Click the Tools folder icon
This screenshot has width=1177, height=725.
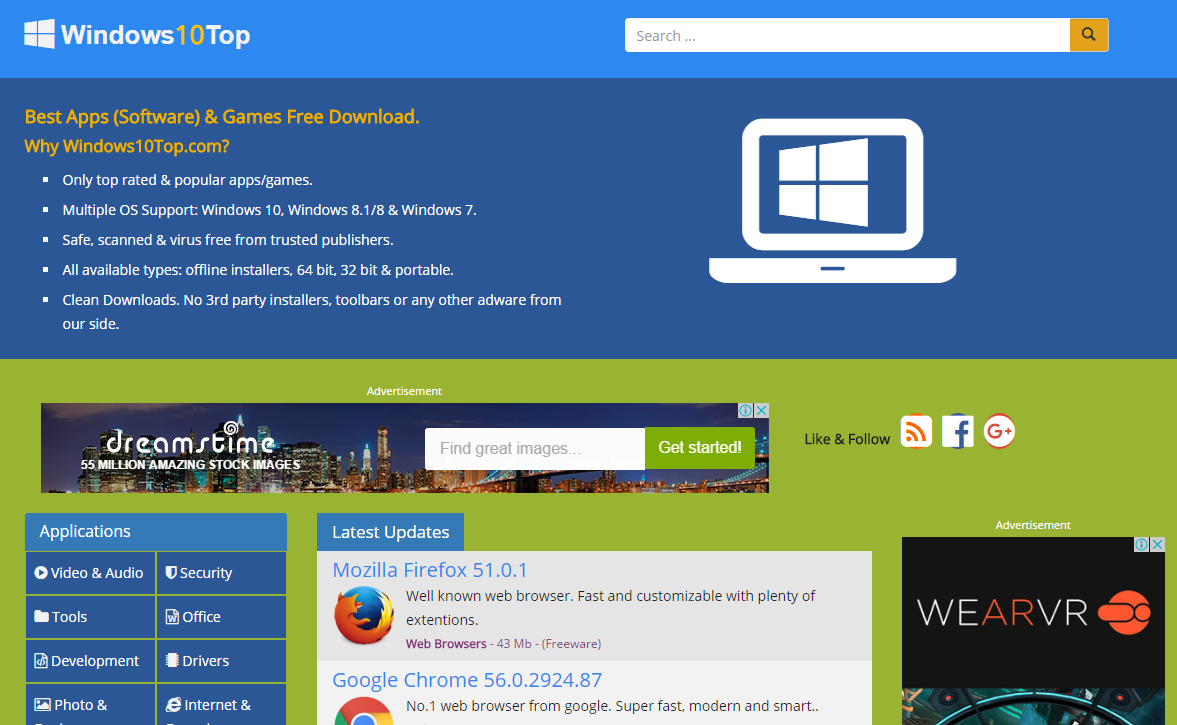point(41,616)
